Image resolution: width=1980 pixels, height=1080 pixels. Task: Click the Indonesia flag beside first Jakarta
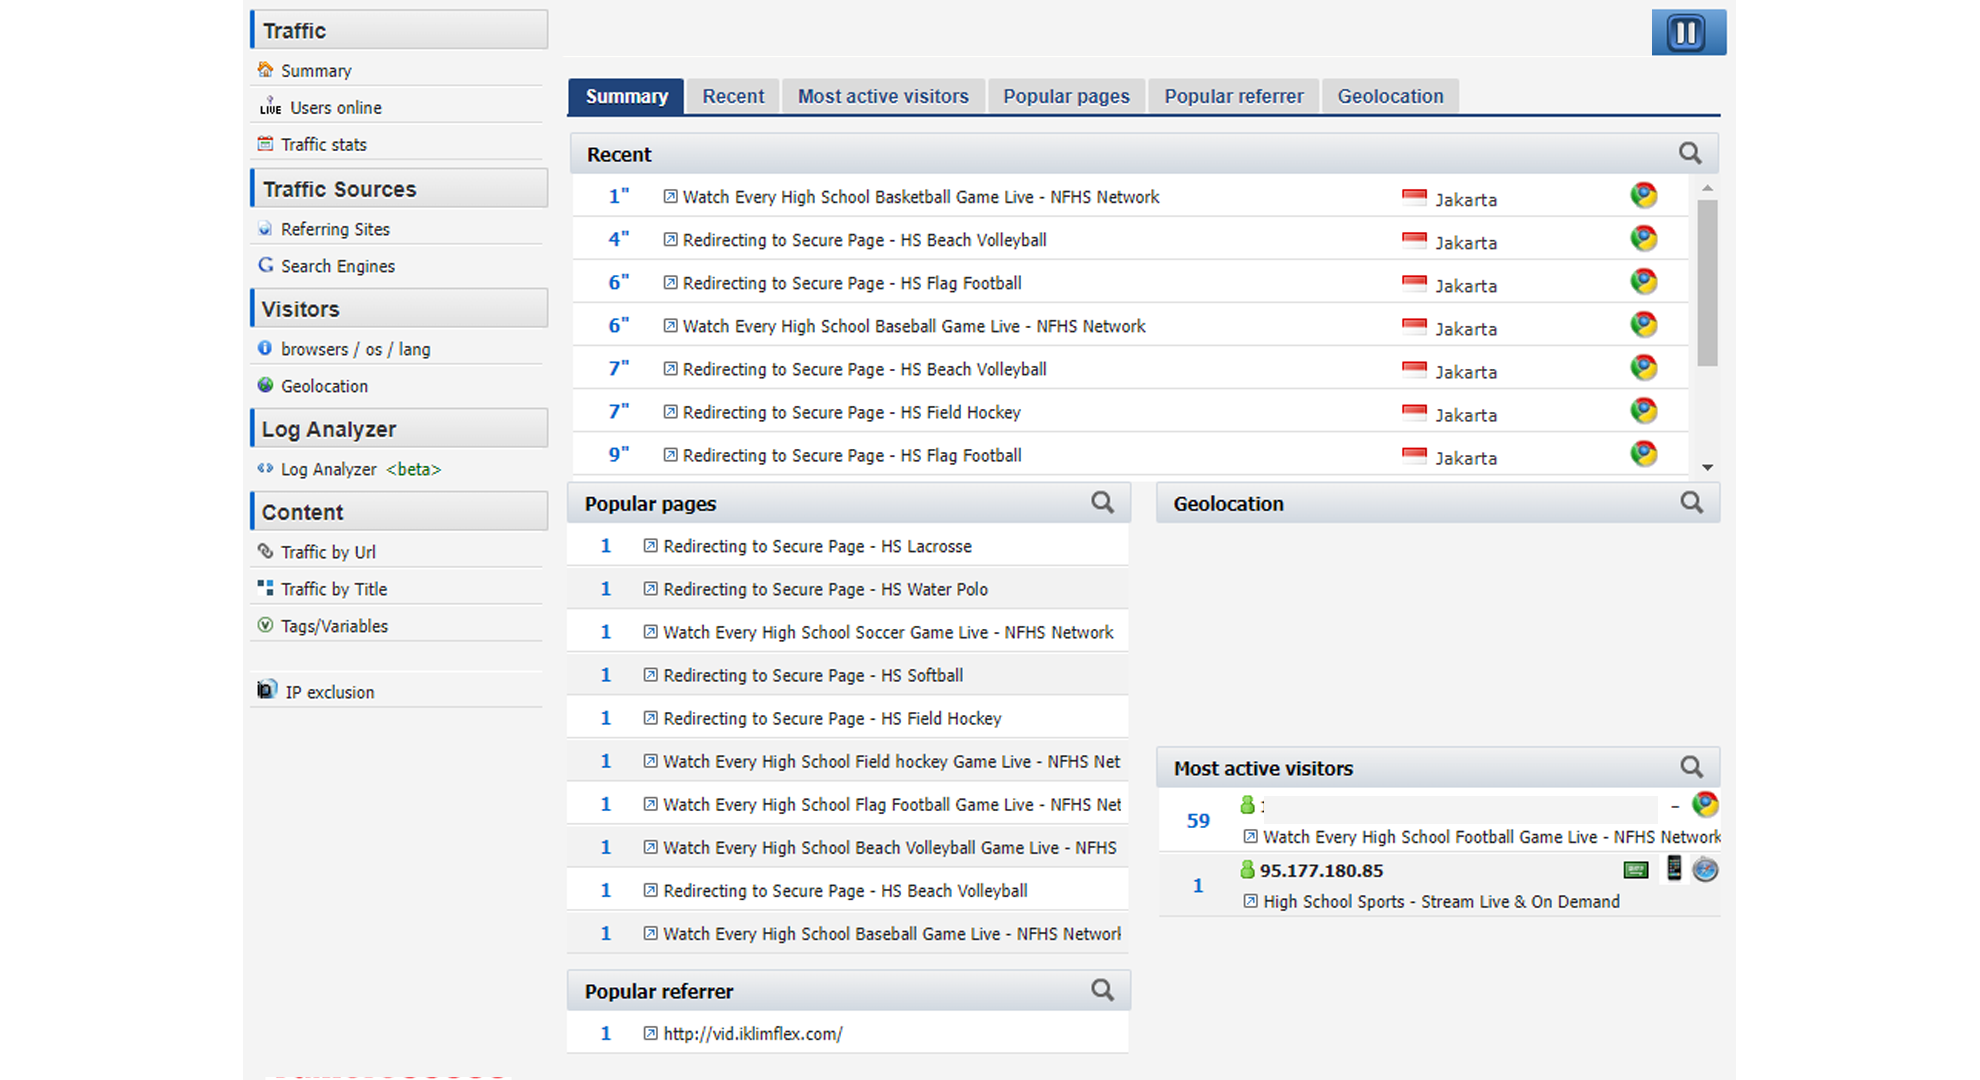point(1414,197)
